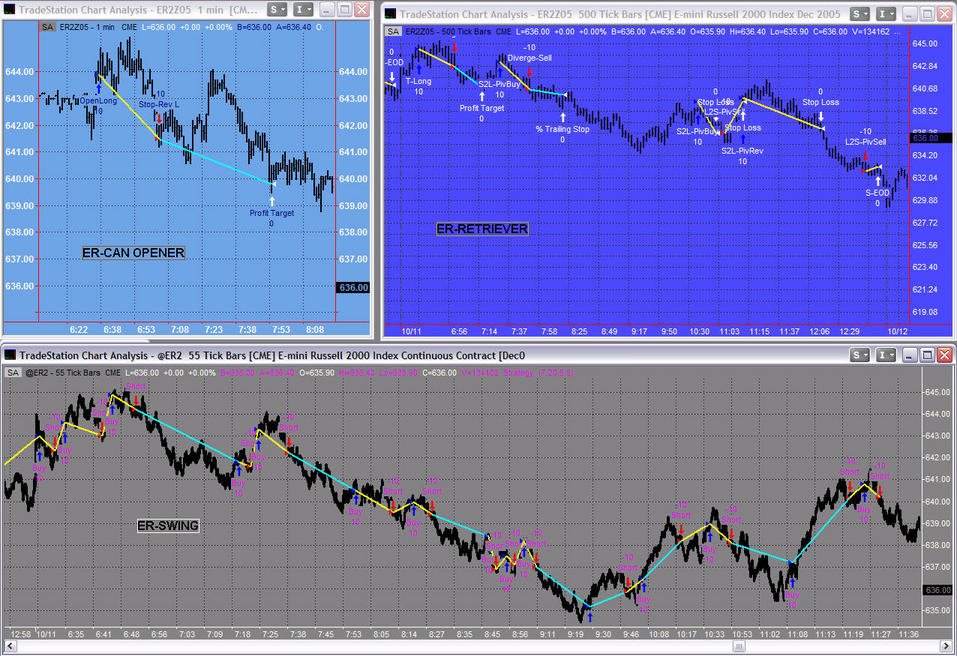Image resolution: width=957 pixels, height=656 pixels.
Task: Open the S menu button in the 500 Tick Bars window
Action: (x=859, y=14)
